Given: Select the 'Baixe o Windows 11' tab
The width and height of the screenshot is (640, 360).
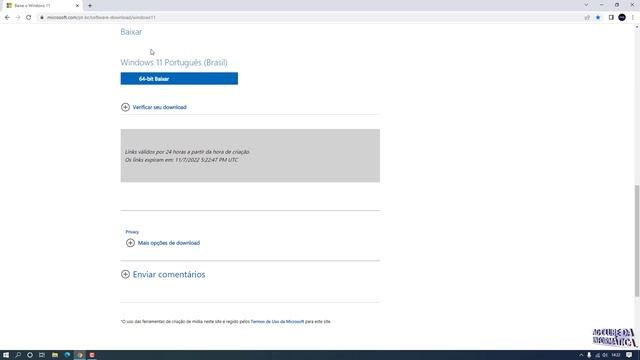Looking at the screenshot, I should pos(42,6).
